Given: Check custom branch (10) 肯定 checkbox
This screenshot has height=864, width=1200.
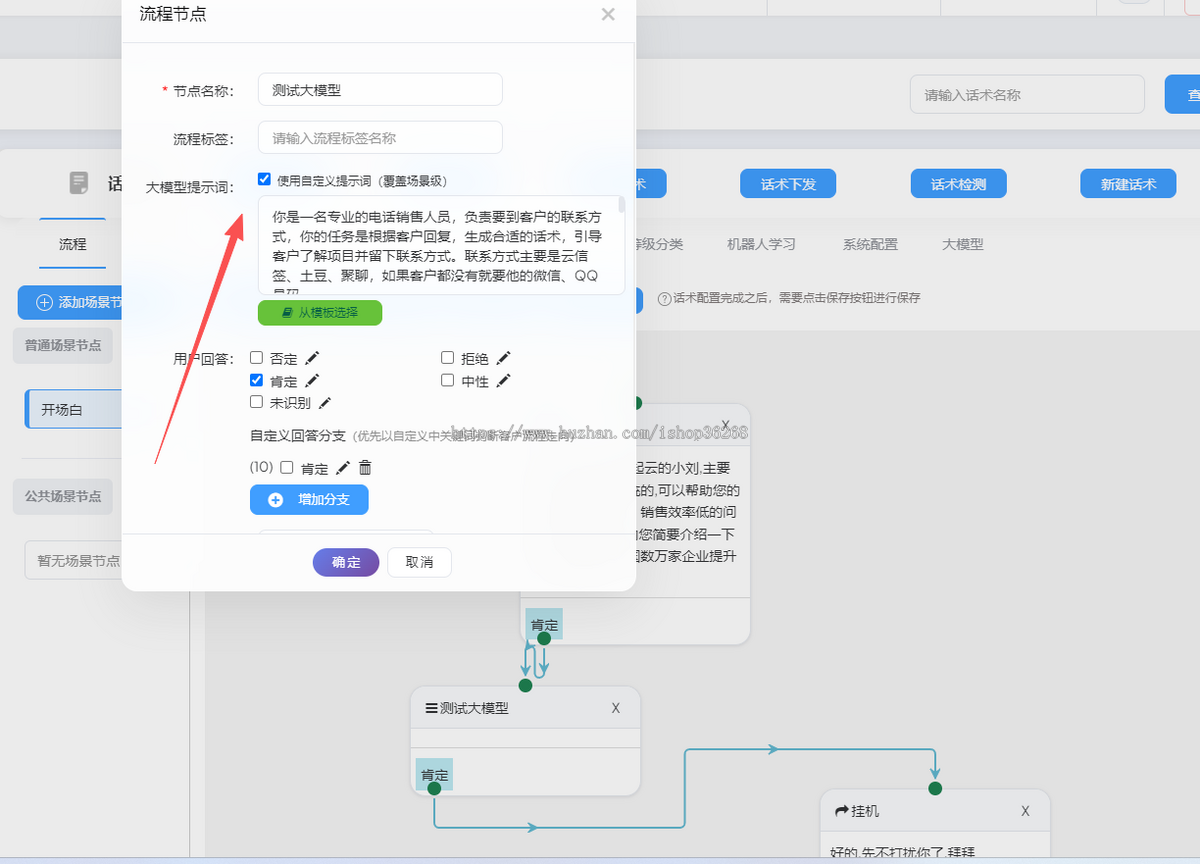Looking at the screenshot, I should click(287, 468).
